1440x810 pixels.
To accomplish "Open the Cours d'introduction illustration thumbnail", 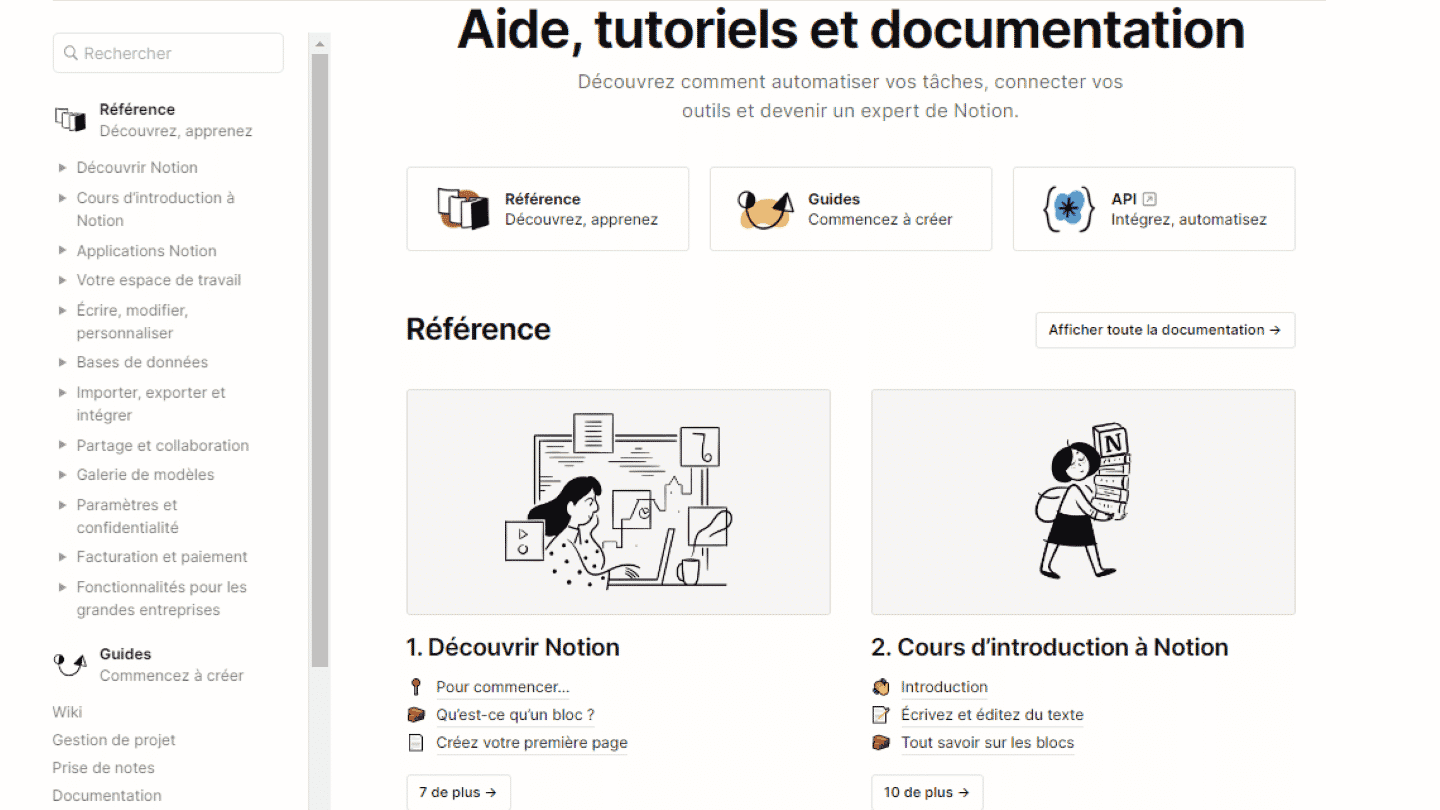I will [x=1083, y=502].
